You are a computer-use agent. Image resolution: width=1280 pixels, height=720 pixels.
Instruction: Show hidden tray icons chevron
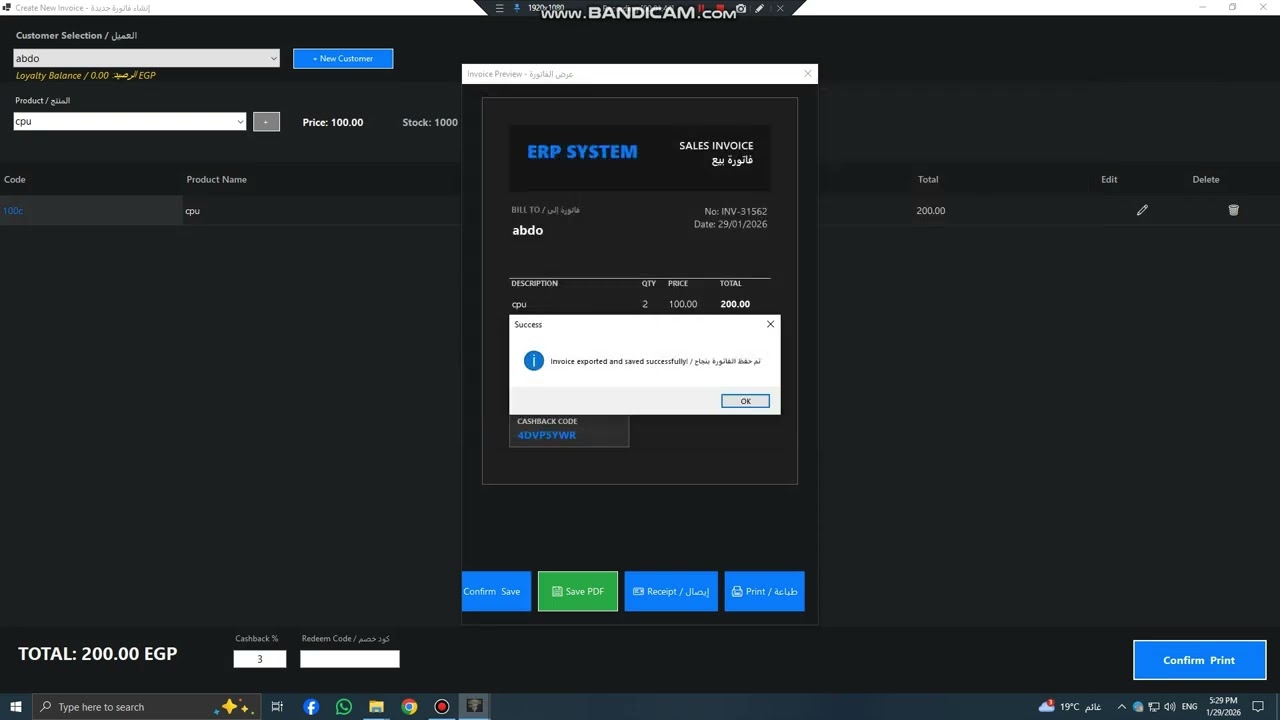(x=1122, y=707)
